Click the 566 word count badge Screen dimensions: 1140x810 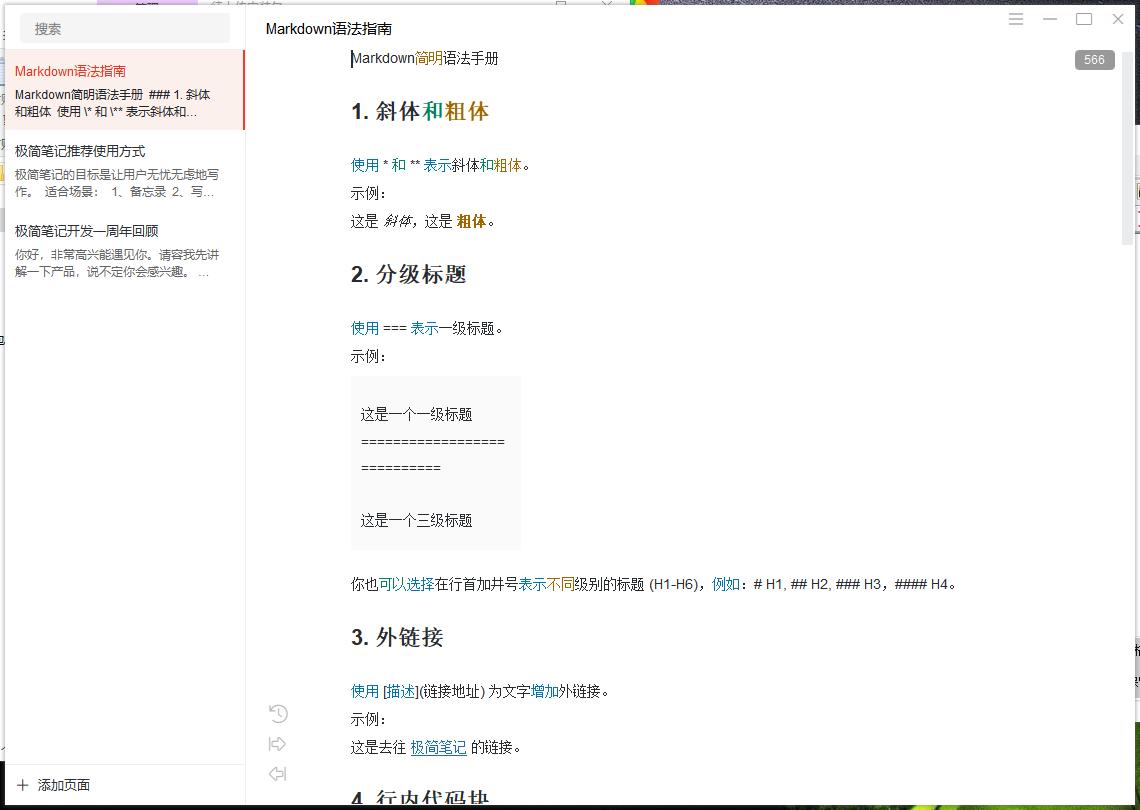click(x=1094, y=60)
